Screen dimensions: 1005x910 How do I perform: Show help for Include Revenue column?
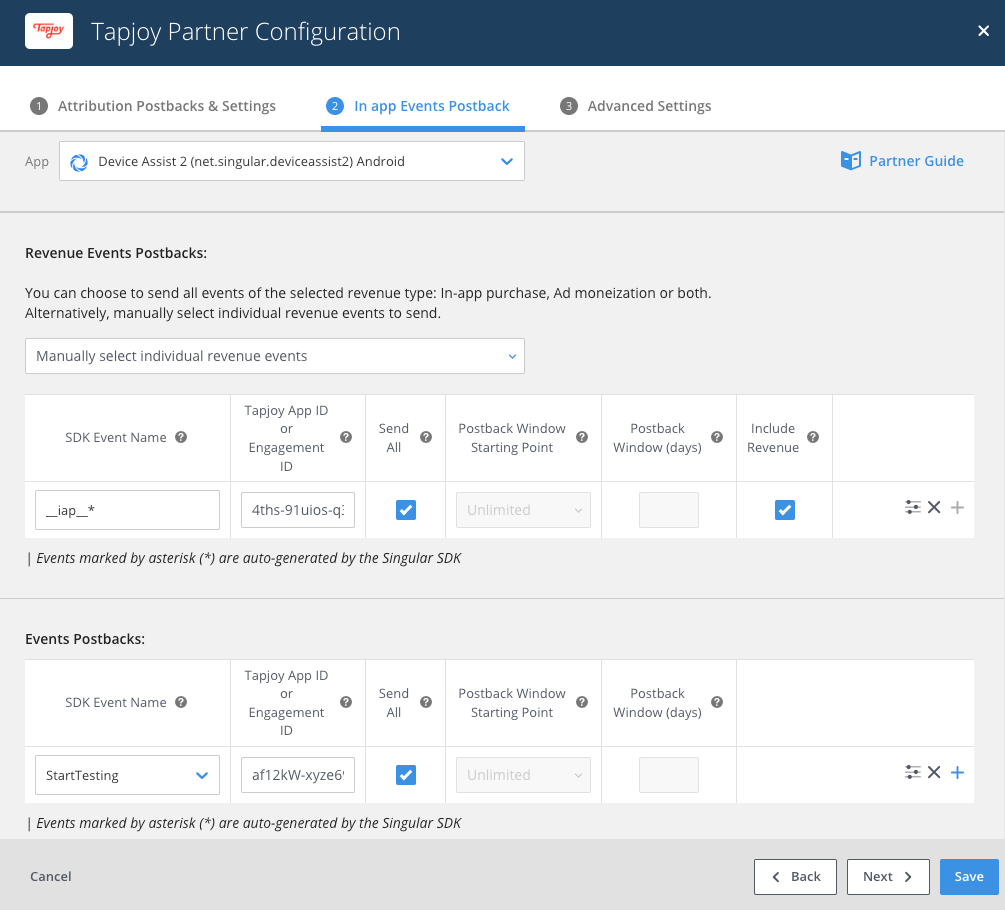click(x=813, y=437)
